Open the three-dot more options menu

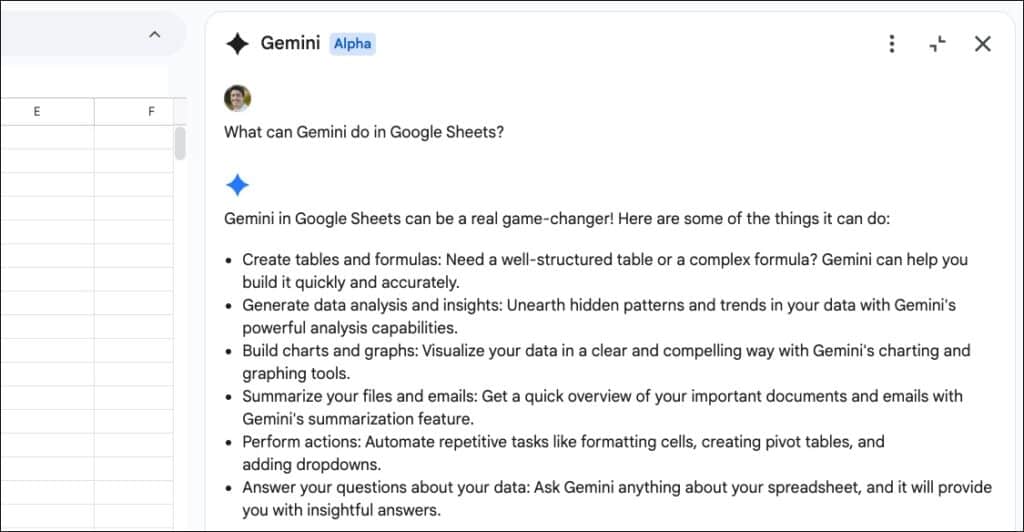892,44
